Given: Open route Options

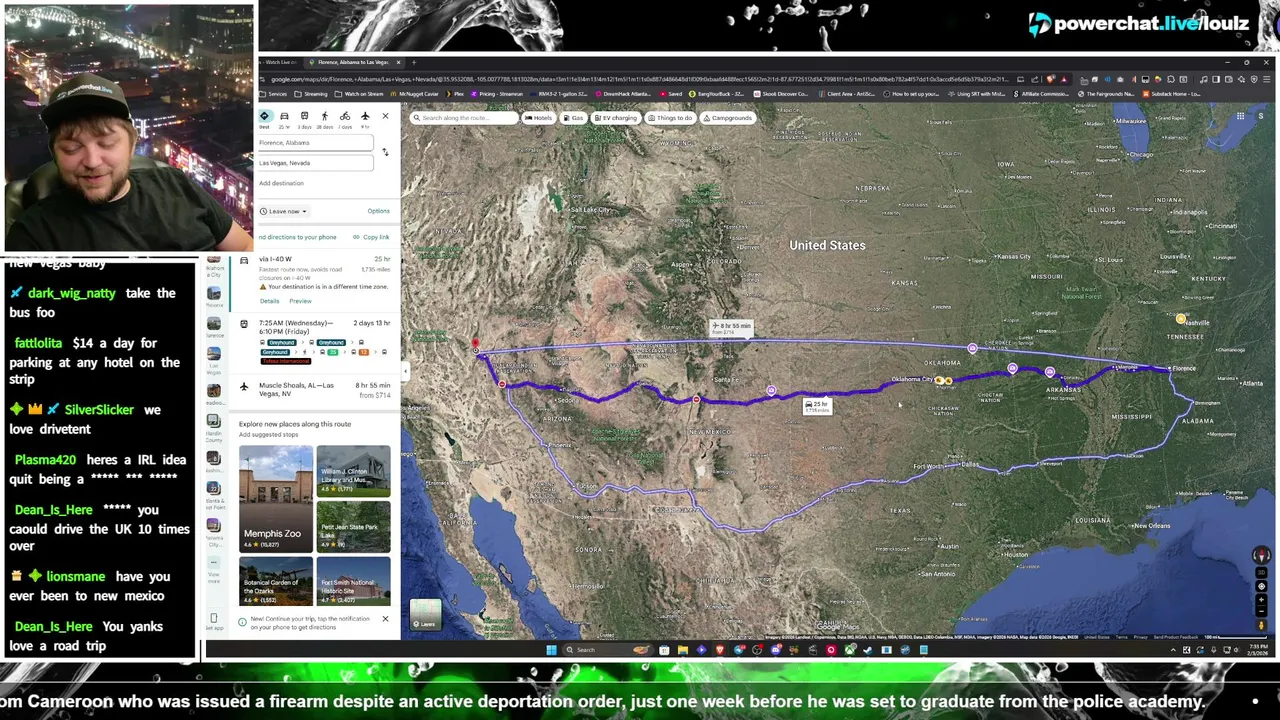Looking at the screenshot, I should (x=378, y=211).
